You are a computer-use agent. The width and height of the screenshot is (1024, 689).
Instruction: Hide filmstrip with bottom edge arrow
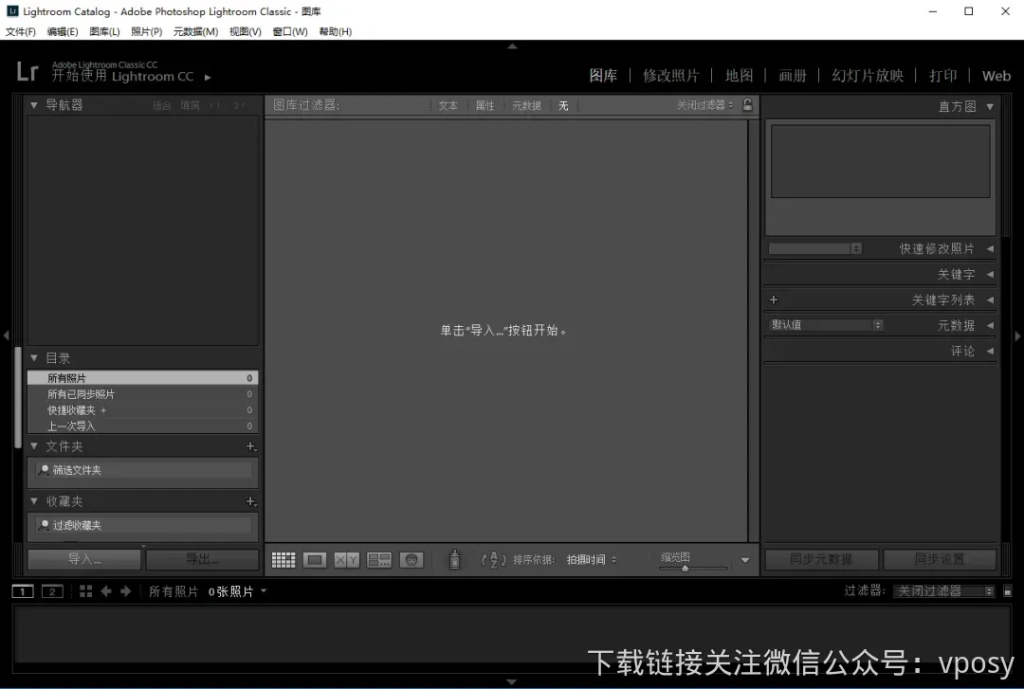(512, 682)
